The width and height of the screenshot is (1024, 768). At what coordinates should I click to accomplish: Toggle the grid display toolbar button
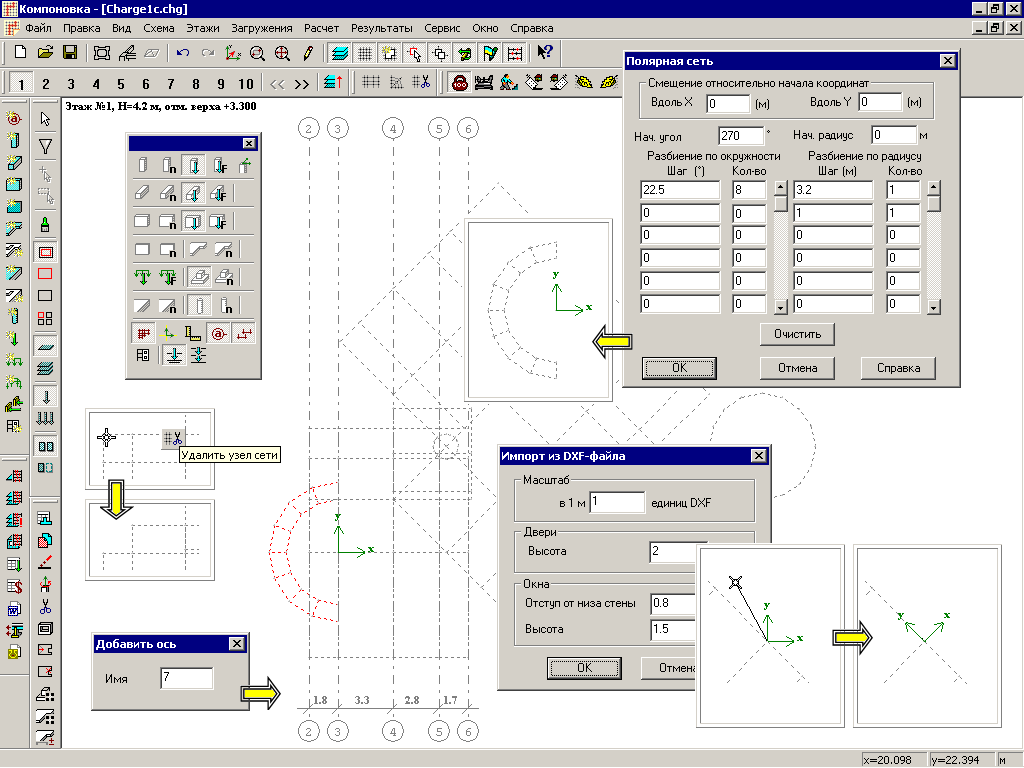(365, 52)
